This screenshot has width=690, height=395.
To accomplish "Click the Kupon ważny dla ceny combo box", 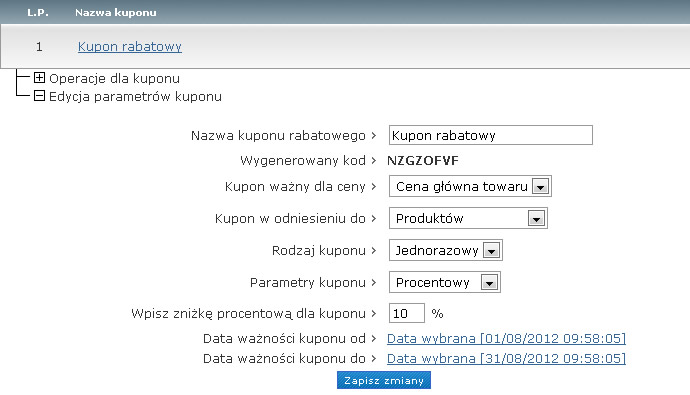I will point(470,187).
